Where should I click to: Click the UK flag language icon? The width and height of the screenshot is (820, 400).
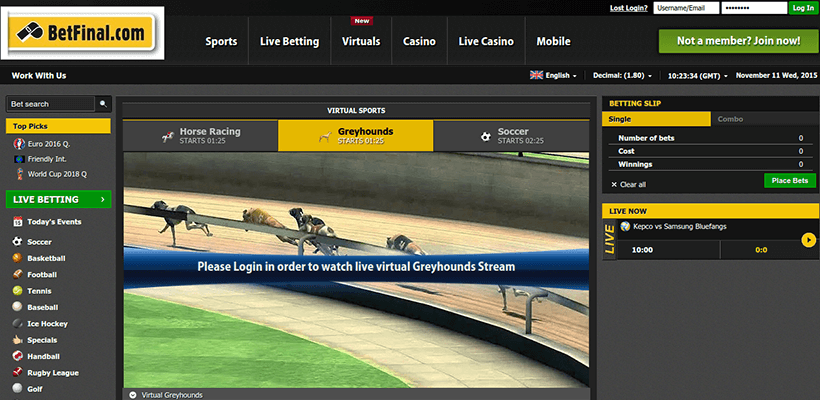tap(537, 75)
